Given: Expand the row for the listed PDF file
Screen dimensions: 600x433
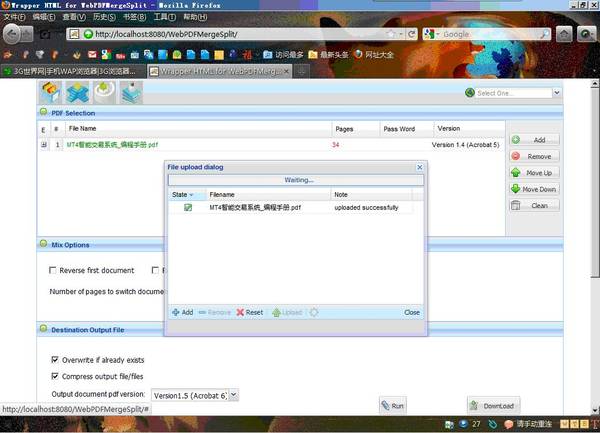Looking at the screenshot, I should click(43, 146).
